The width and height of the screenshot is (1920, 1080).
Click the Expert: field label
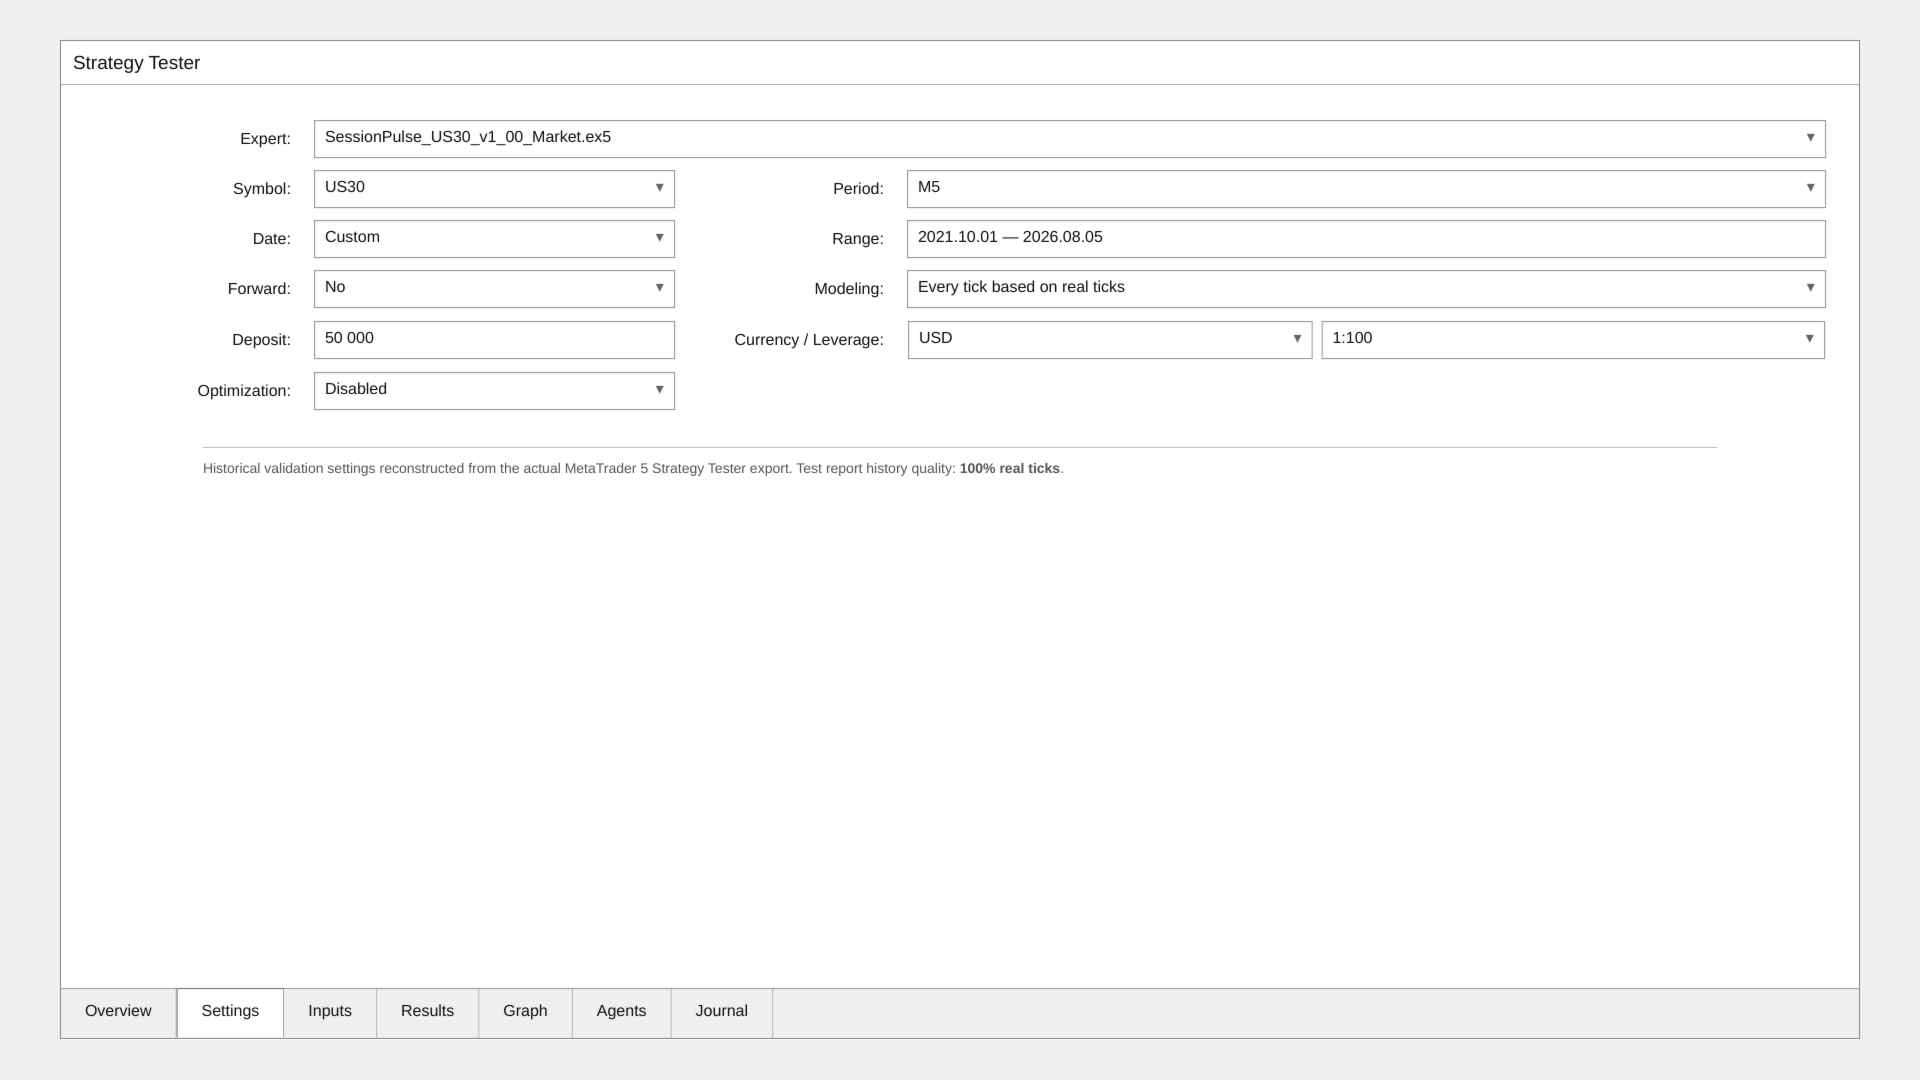pos(265,139)
